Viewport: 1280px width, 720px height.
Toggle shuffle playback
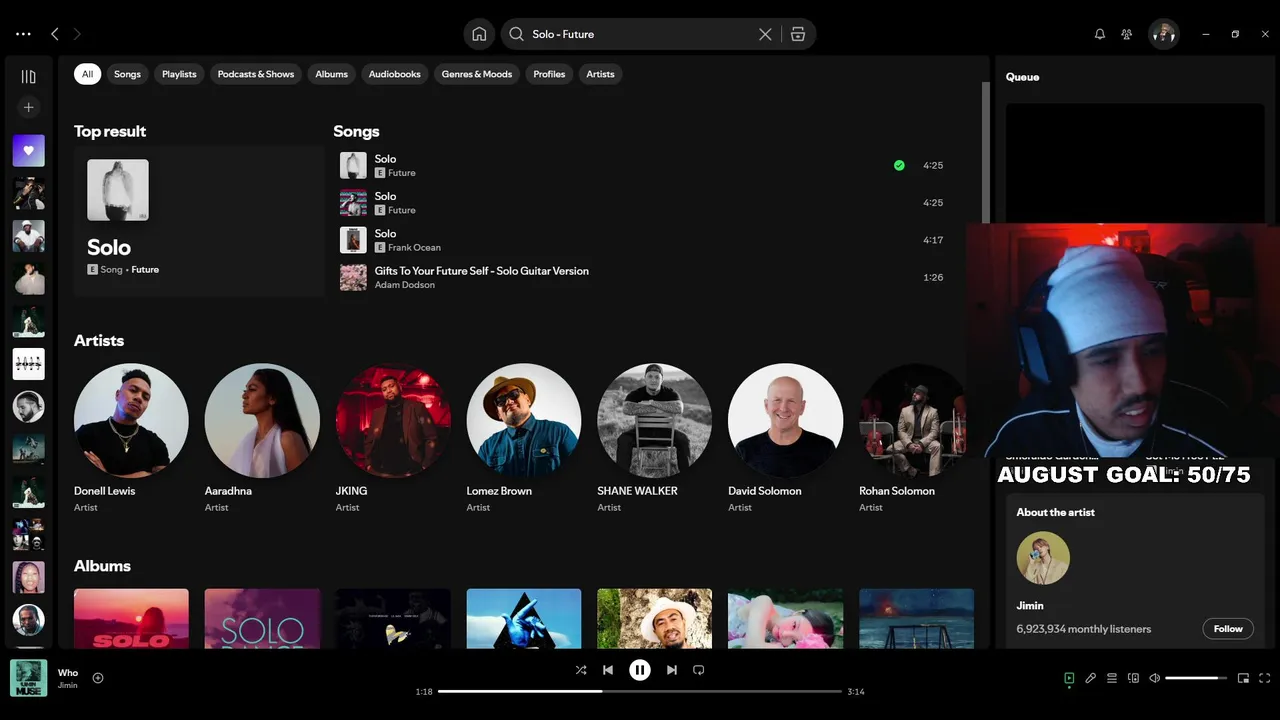pyautogui.click(x=581, y=670)
